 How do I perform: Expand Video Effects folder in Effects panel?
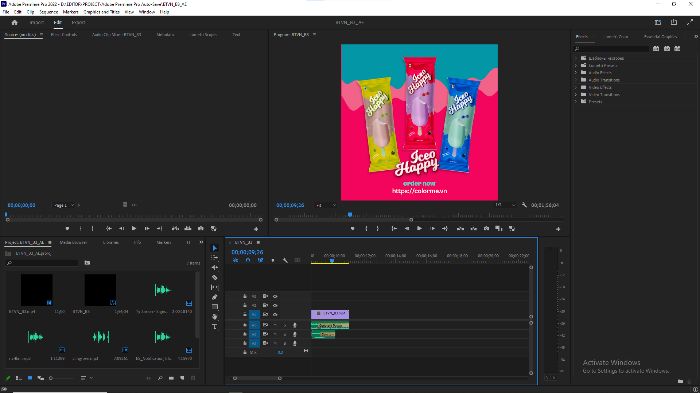pos(576,87)
